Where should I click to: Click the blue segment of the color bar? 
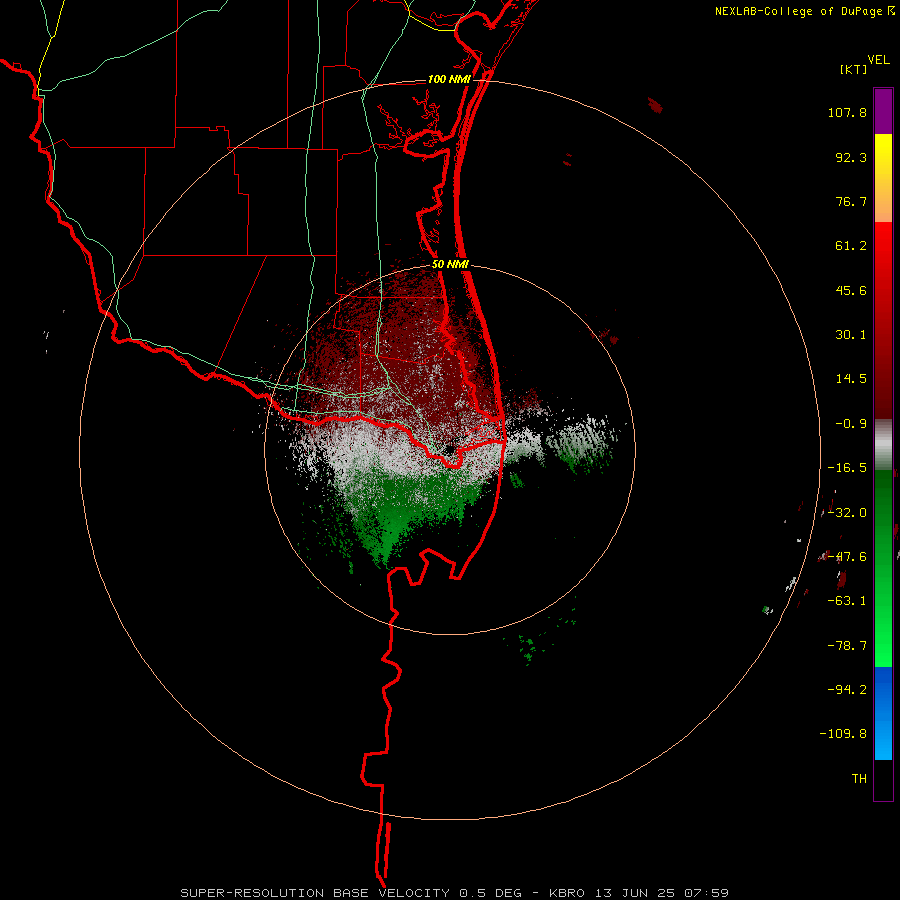point(883,713)
